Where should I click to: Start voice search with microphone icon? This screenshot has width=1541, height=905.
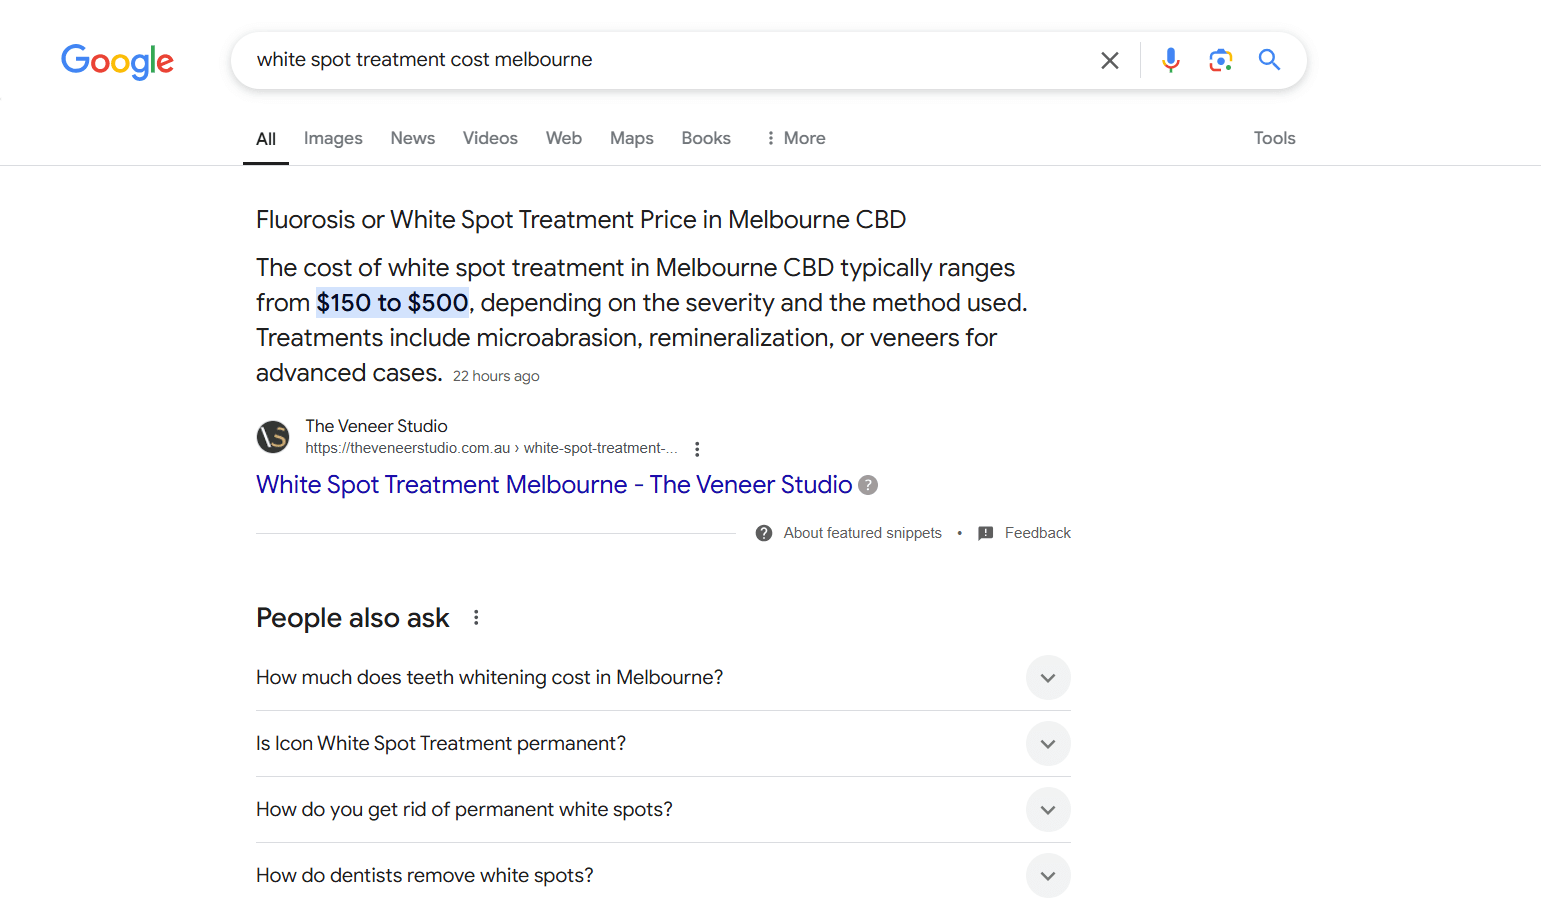(1170, 61)
